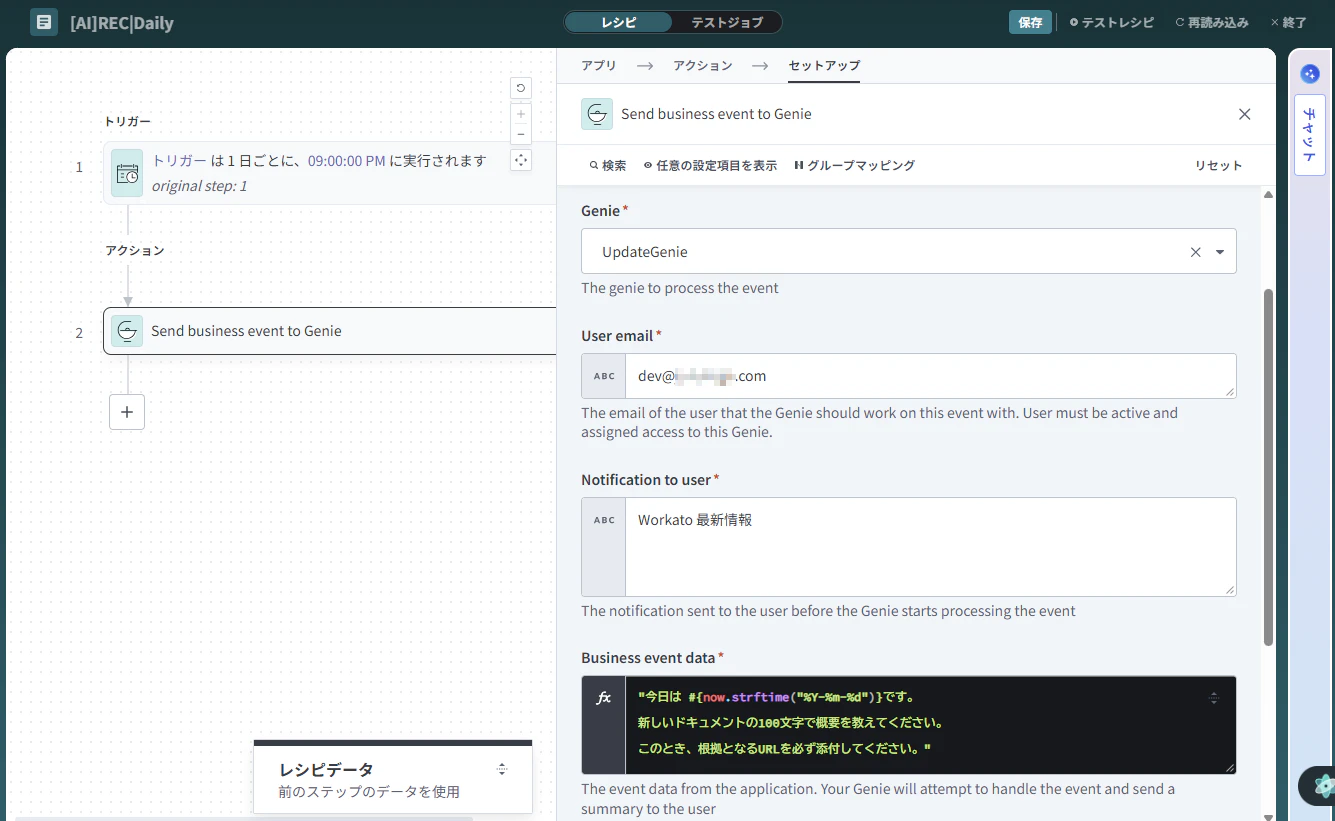Go to the アクション step in the breadcrumb
This screenshot has width=1335, height=821.
(703, 65)
